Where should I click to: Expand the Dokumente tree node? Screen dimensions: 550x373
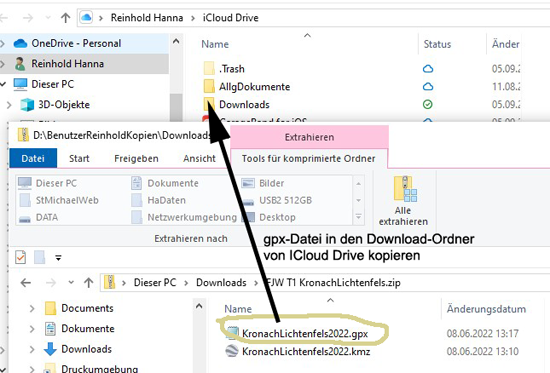pyautogui.click(x=32, y=329)
